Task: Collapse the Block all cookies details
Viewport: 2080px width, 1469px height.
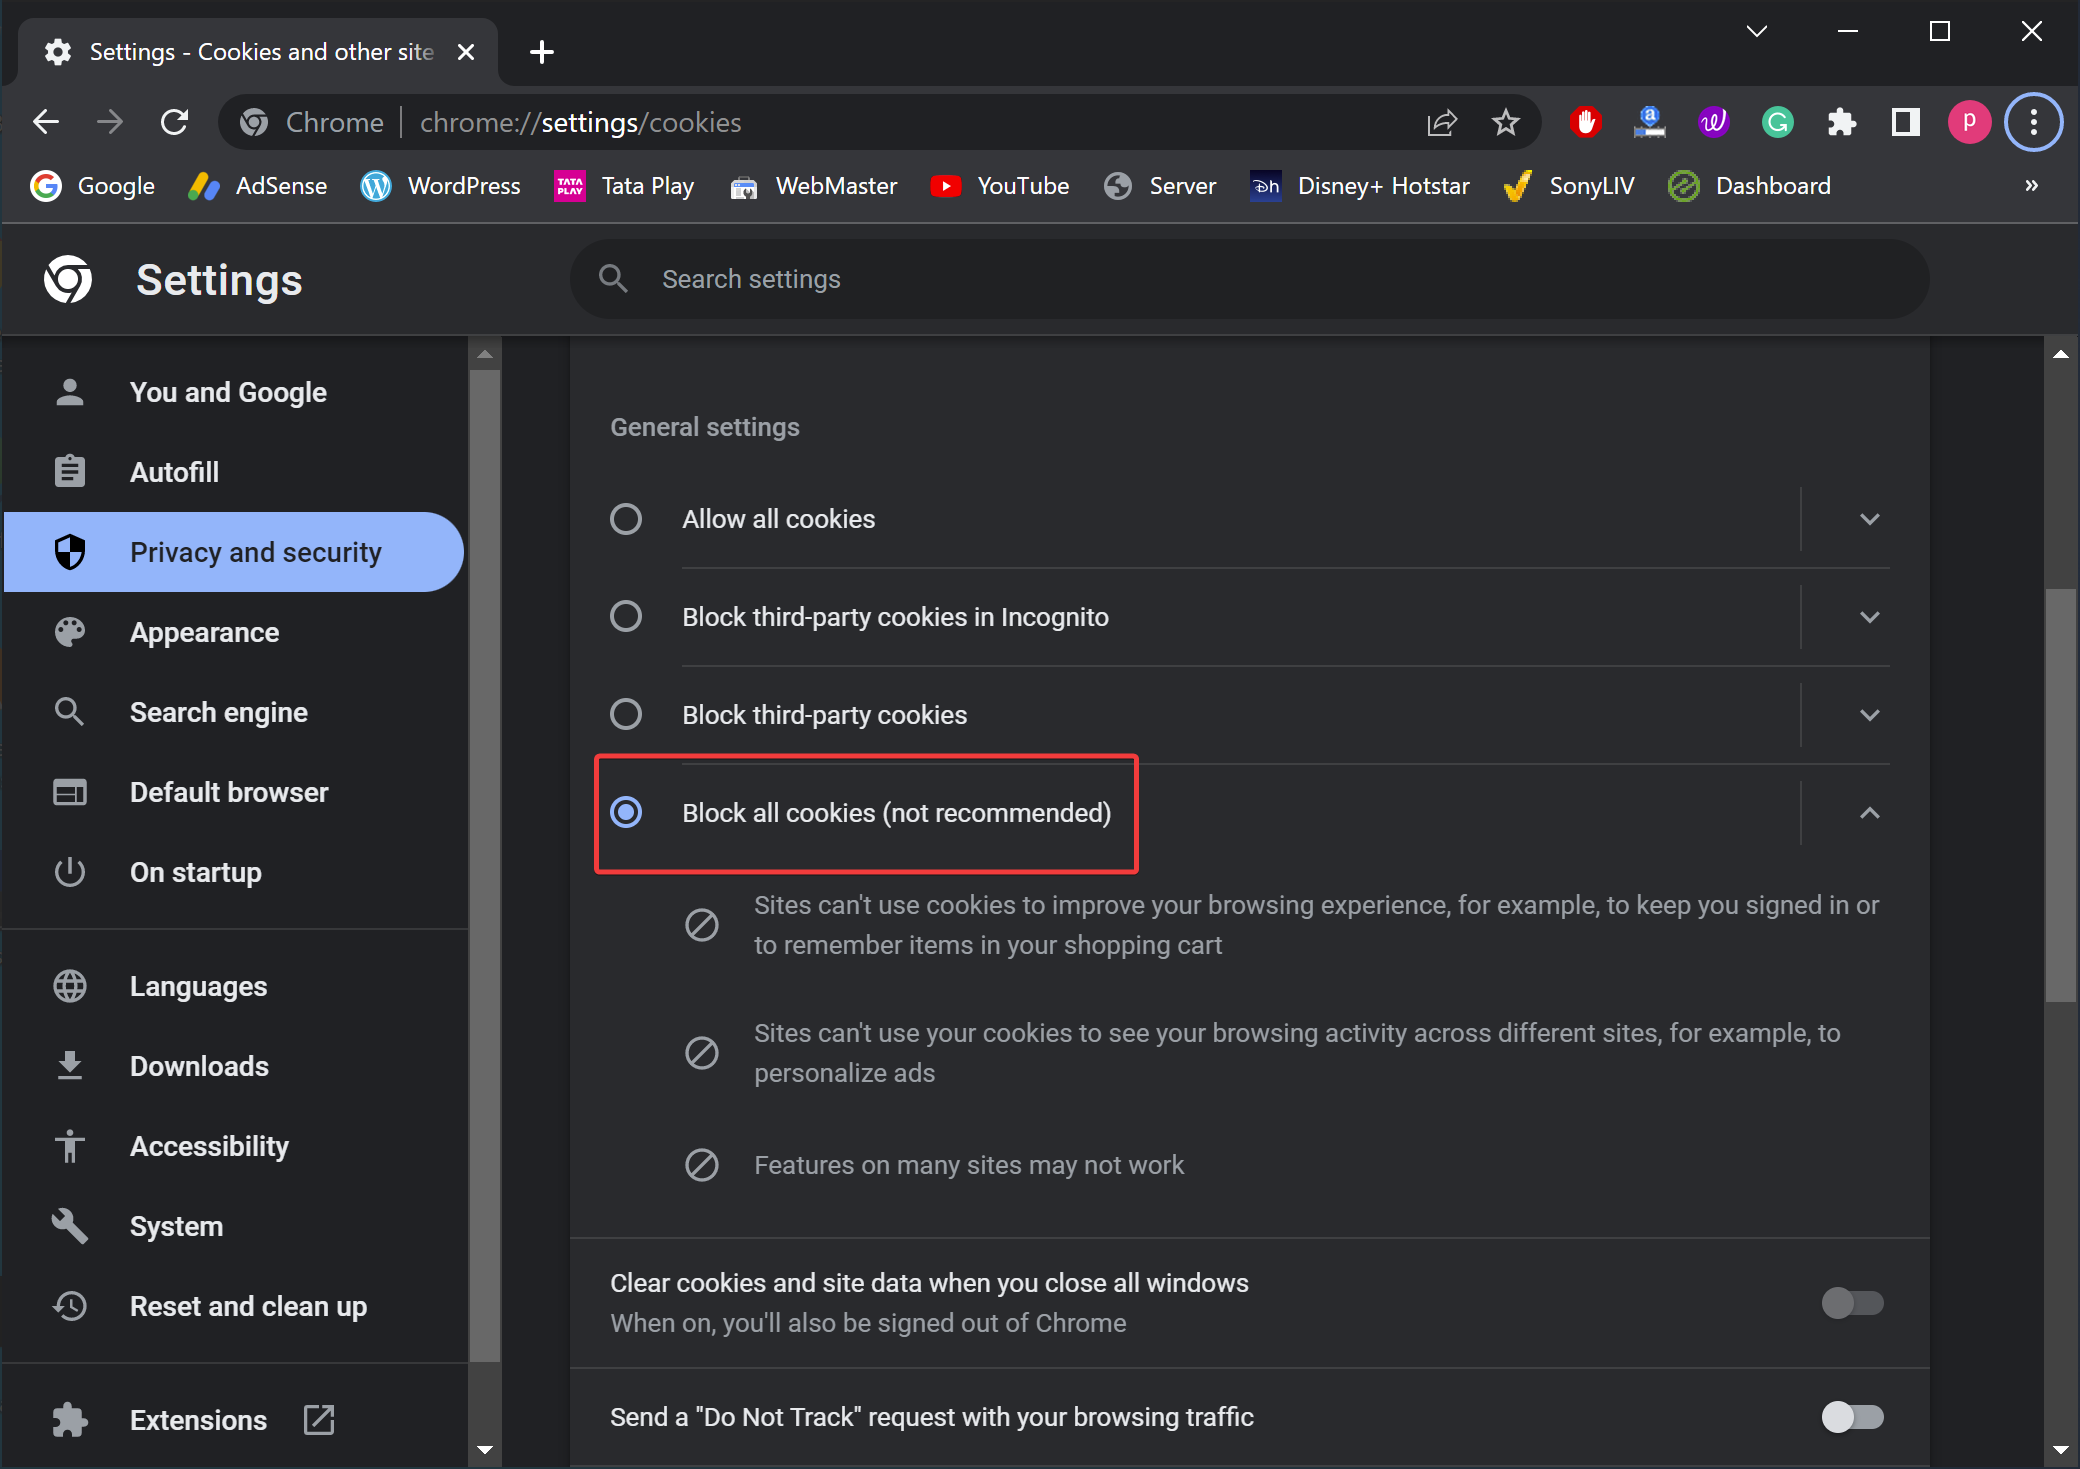Action: tap(1869, 813)
